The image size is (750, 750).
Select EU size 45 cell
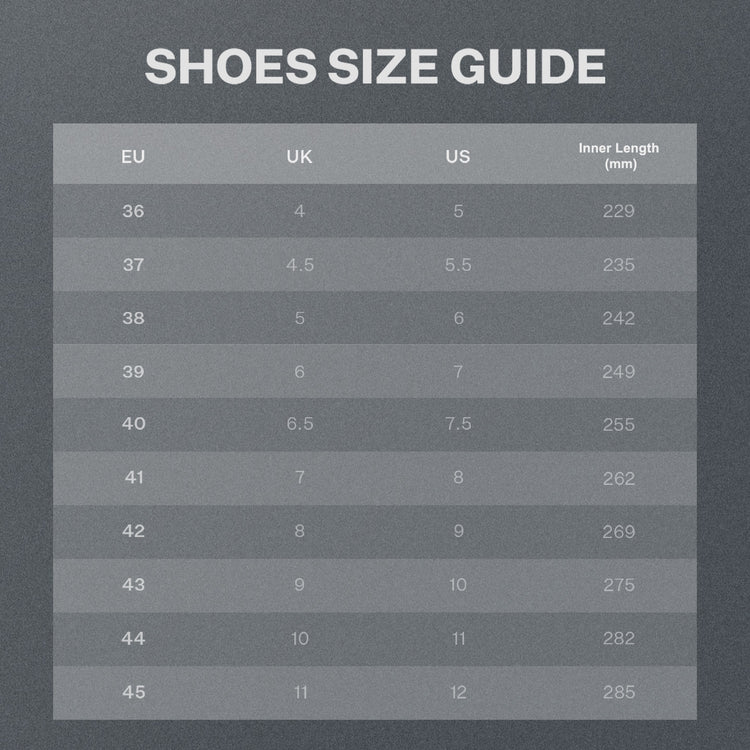[133, 692]
